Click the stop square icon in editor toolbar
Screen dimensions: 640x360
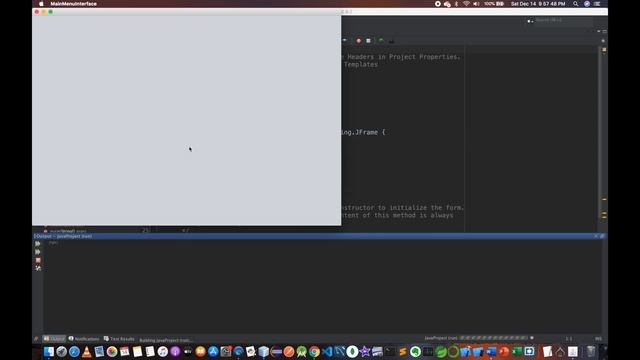368,41
